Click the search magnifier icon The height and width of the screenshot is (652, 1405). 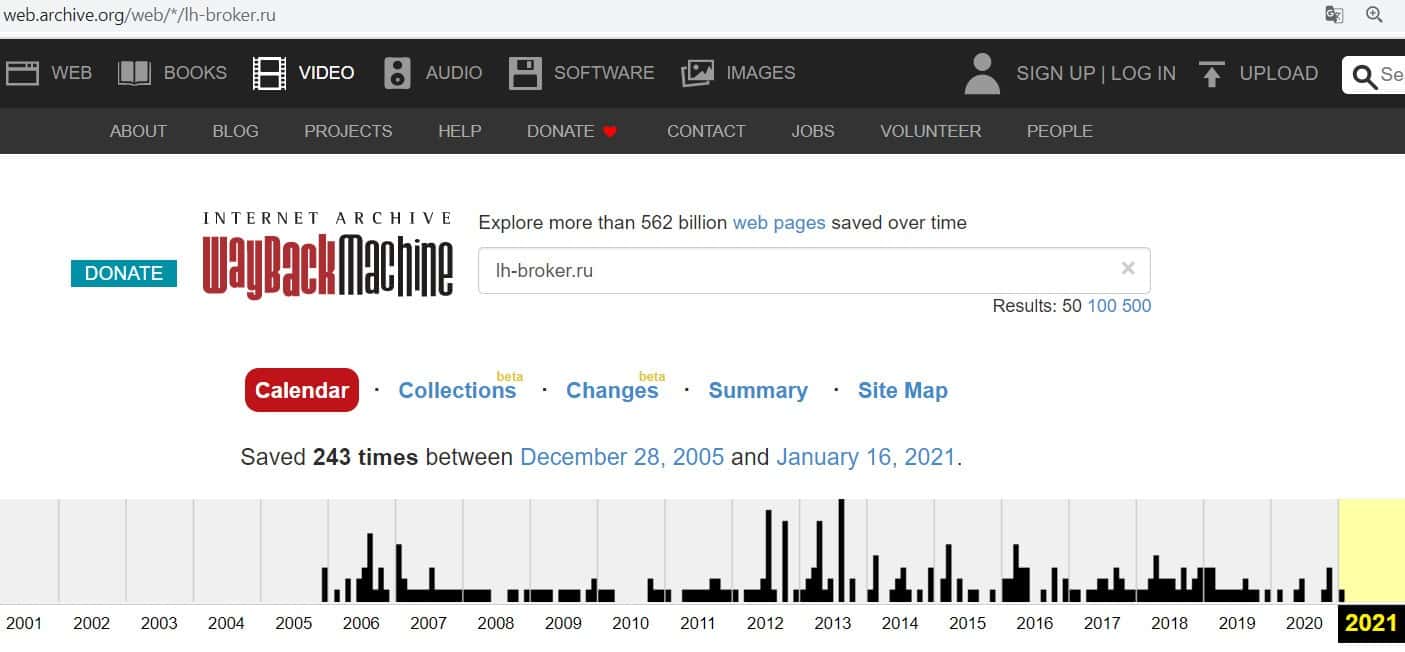(x=1365, y=75)
